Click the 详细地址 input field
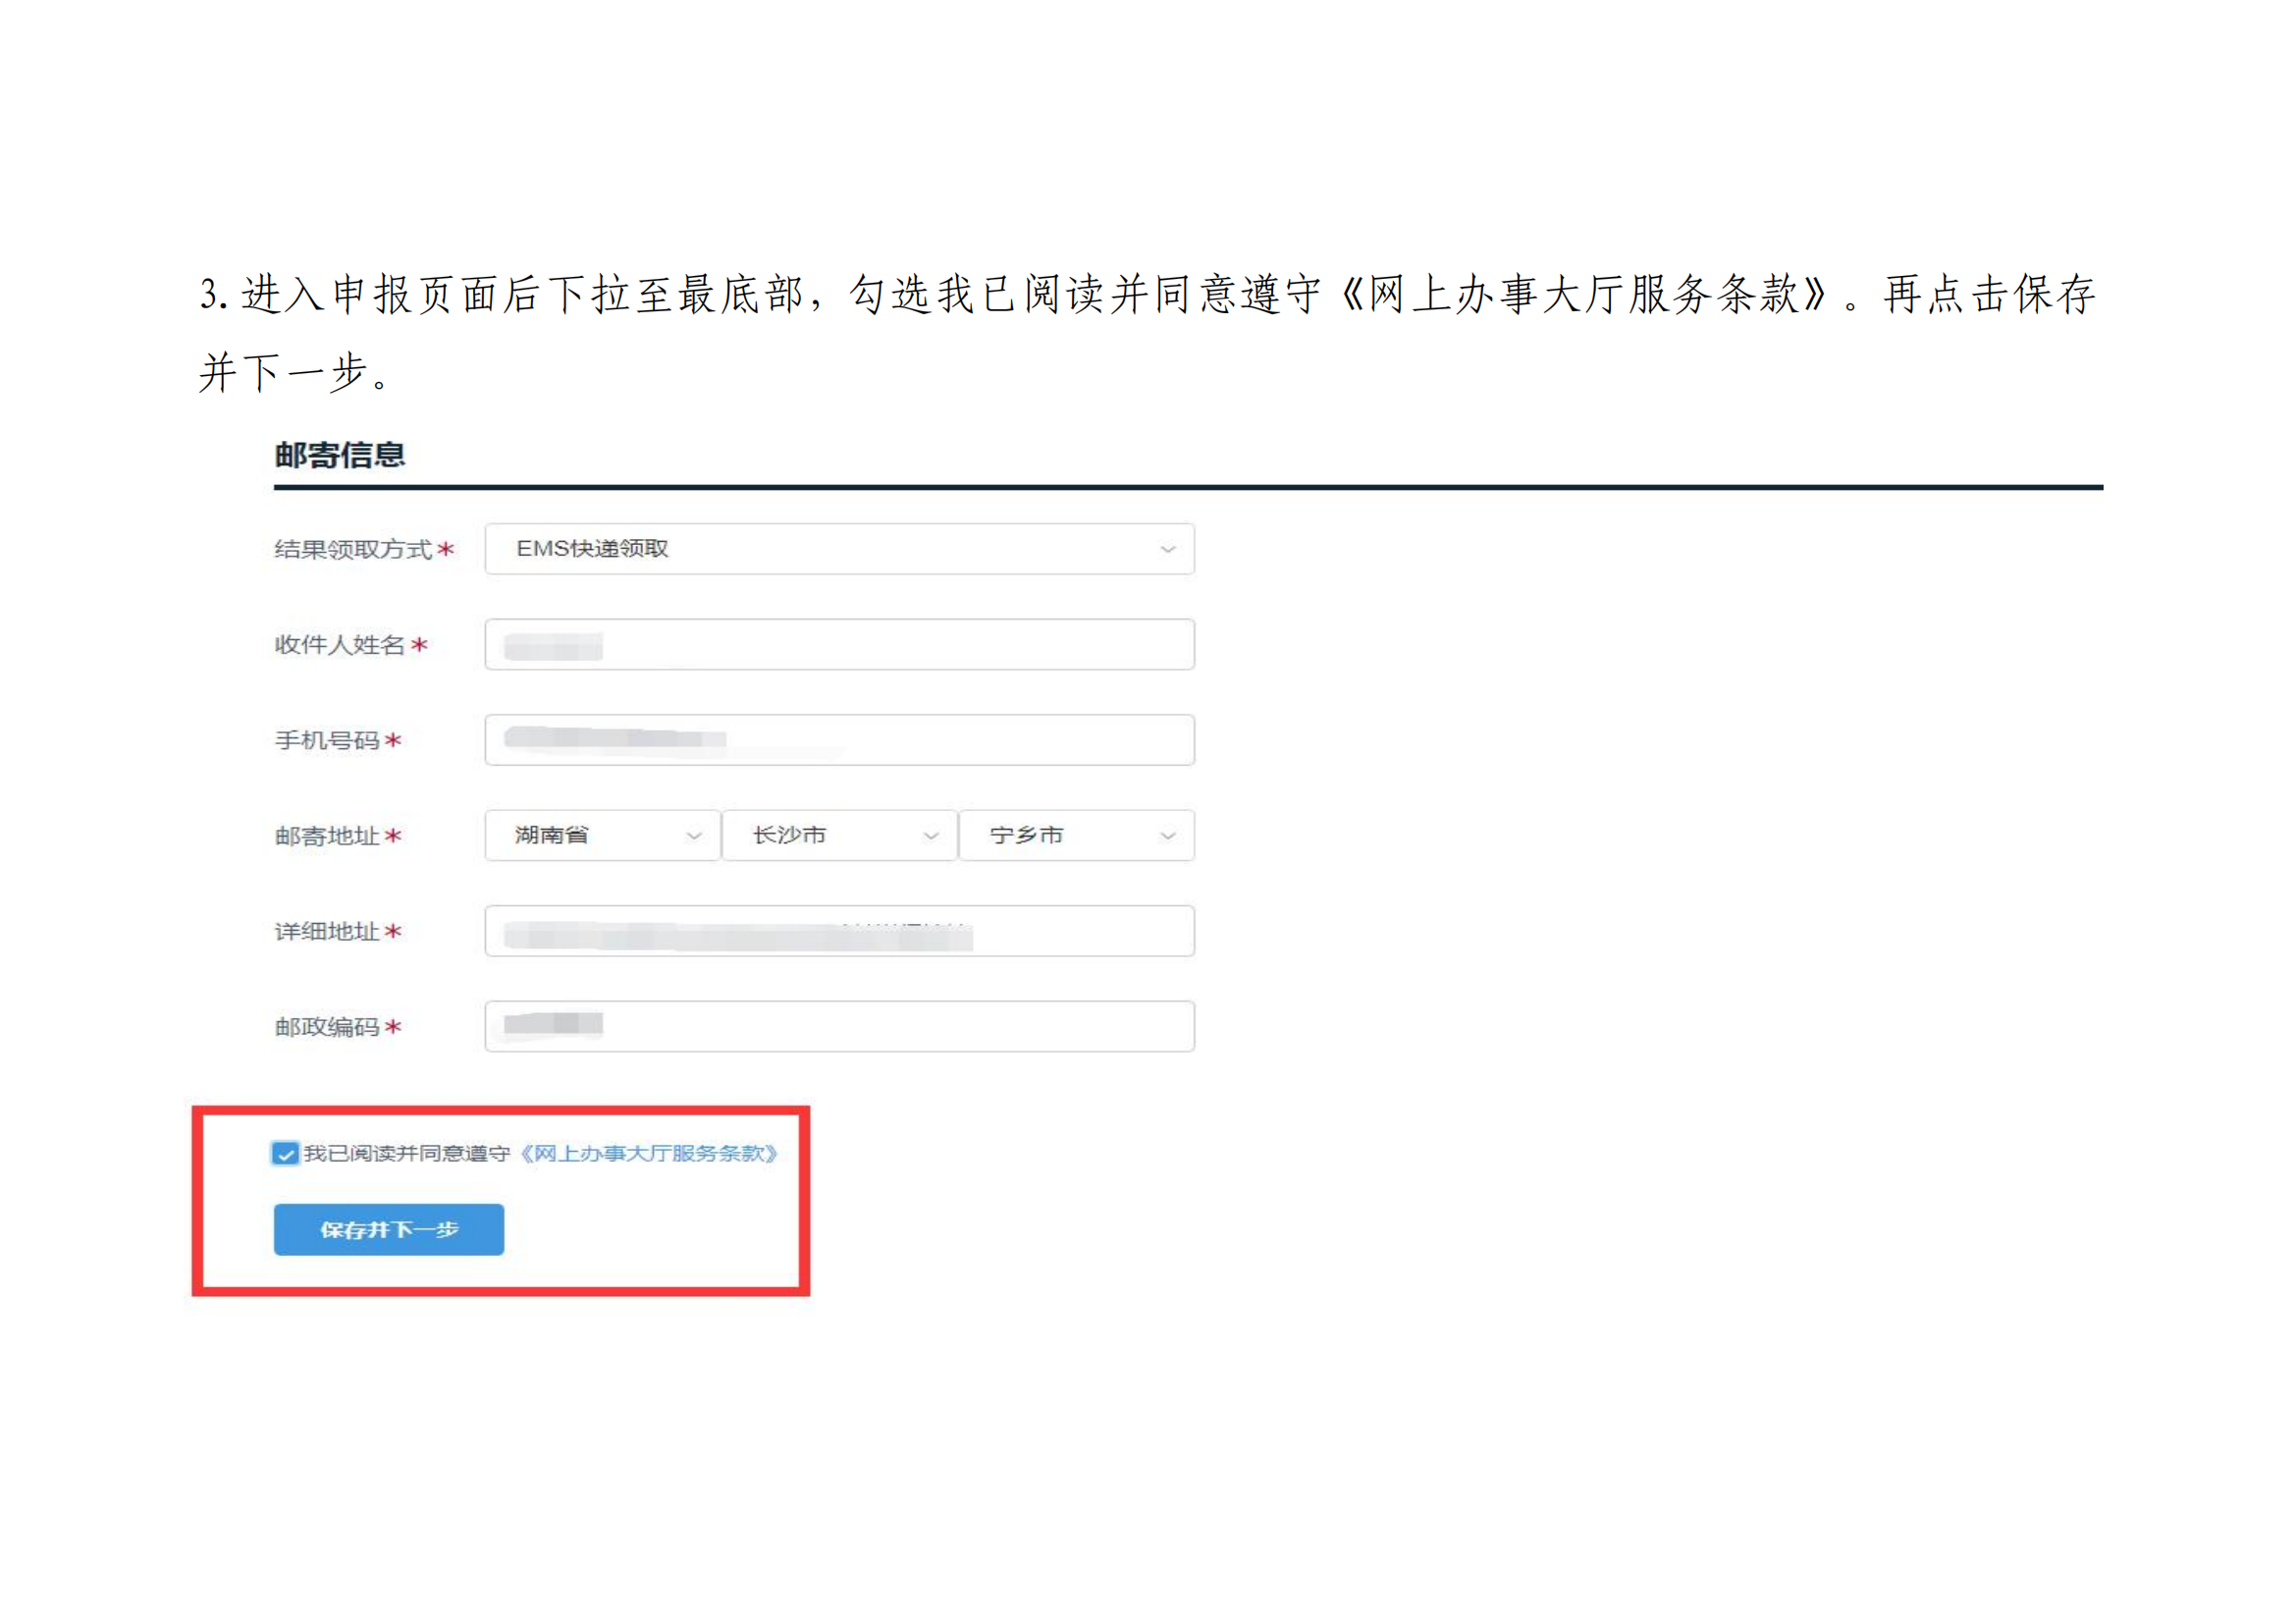2296x1624 pixels. point(839,931)
